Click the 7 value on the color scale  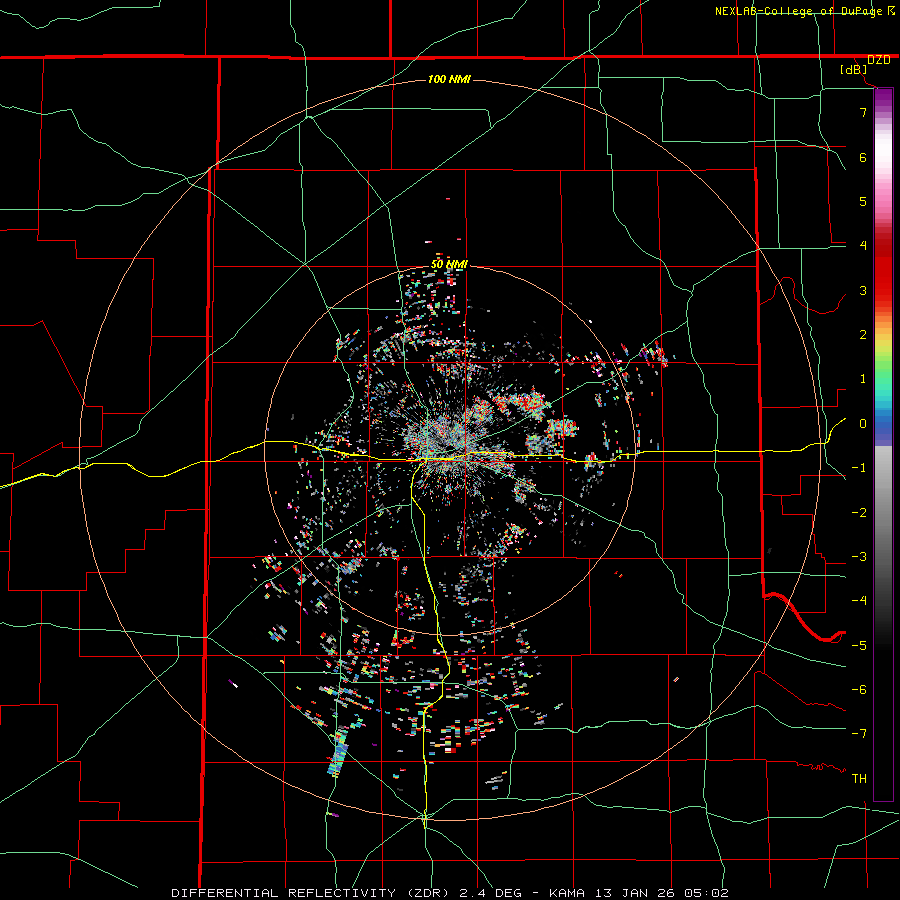point(863,112)
